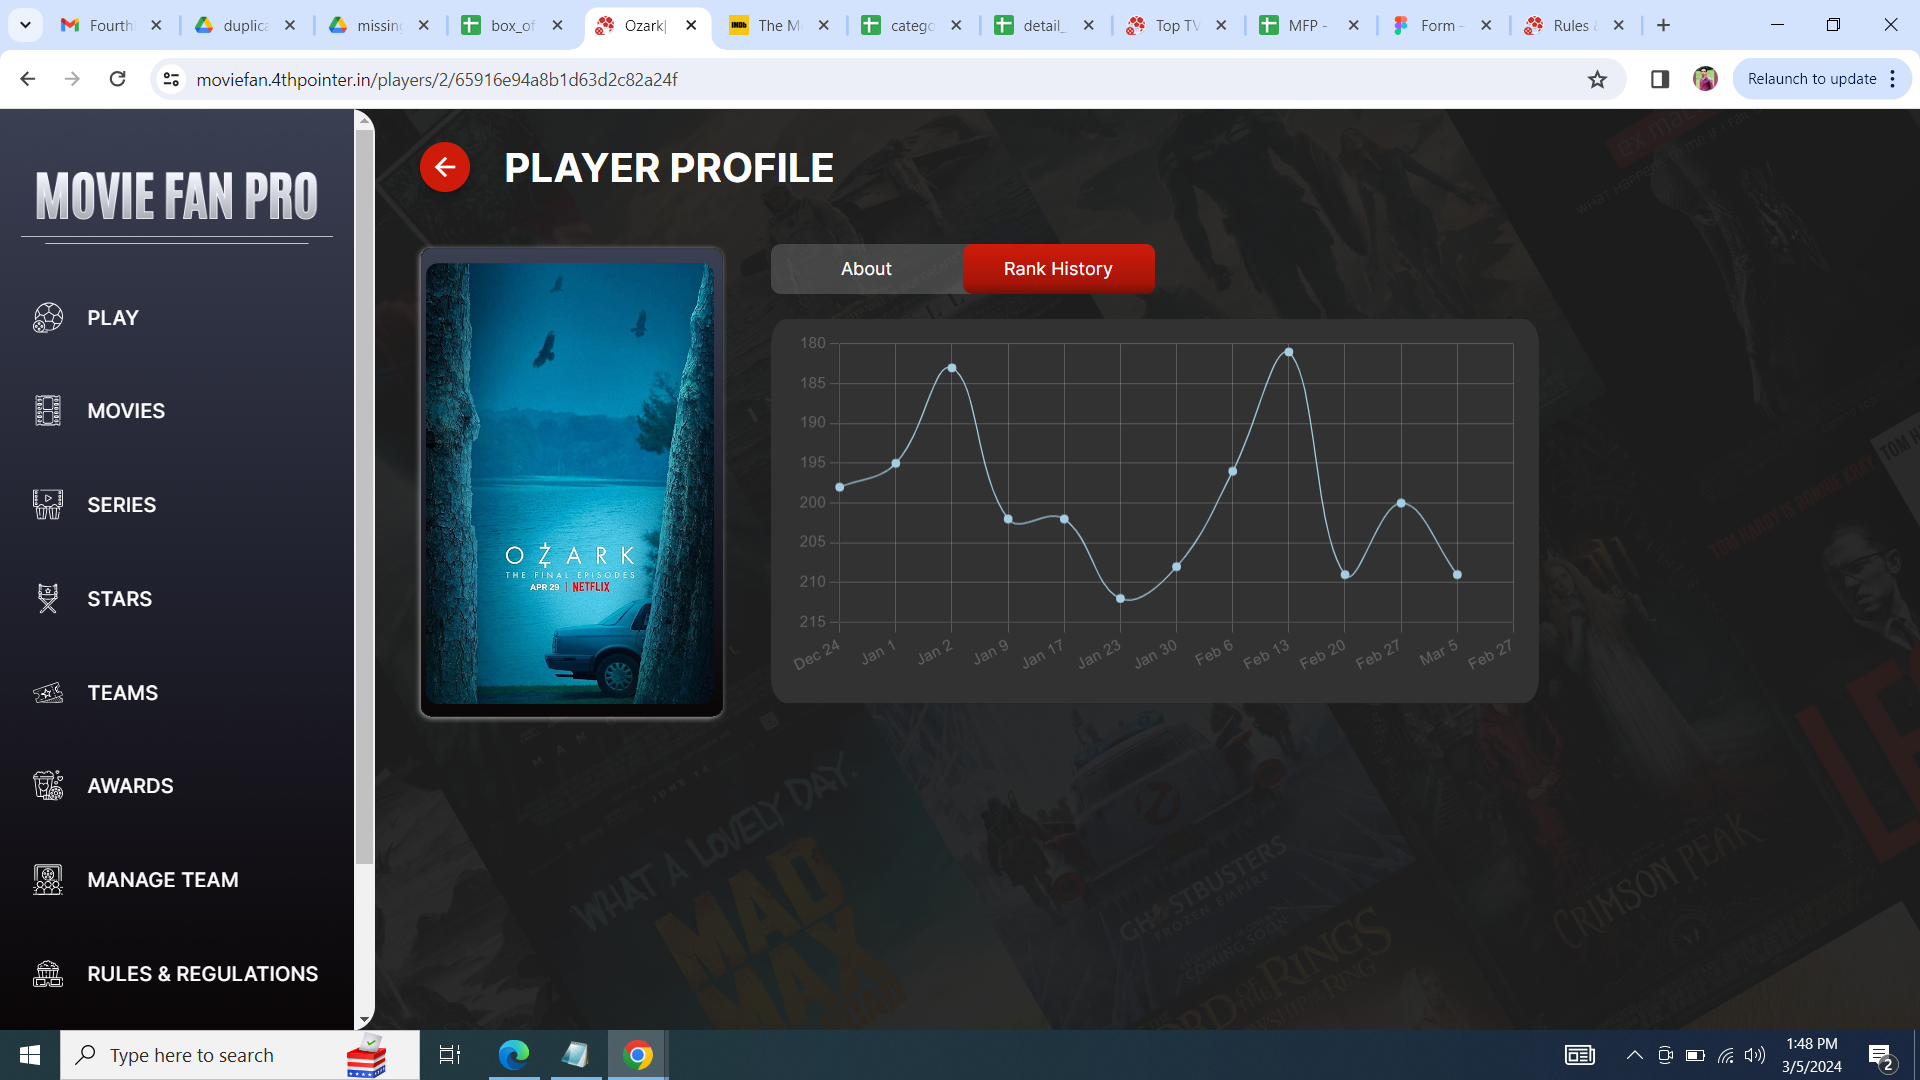
Task: Reload the page
Action: click(x=117, y=79)
